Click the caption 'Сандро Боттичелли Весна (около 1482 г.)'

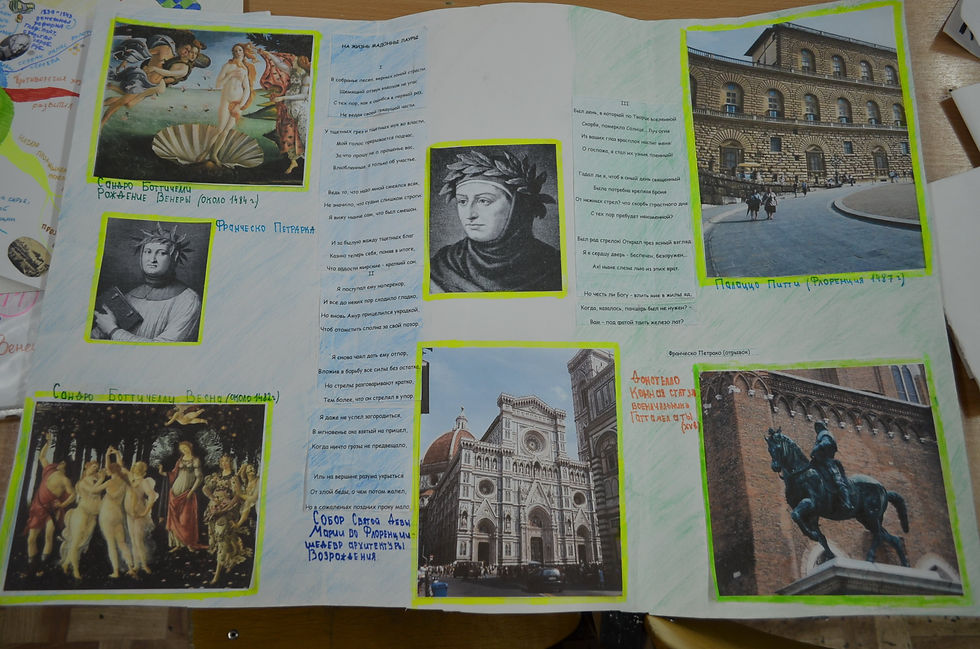click(166, 395)
